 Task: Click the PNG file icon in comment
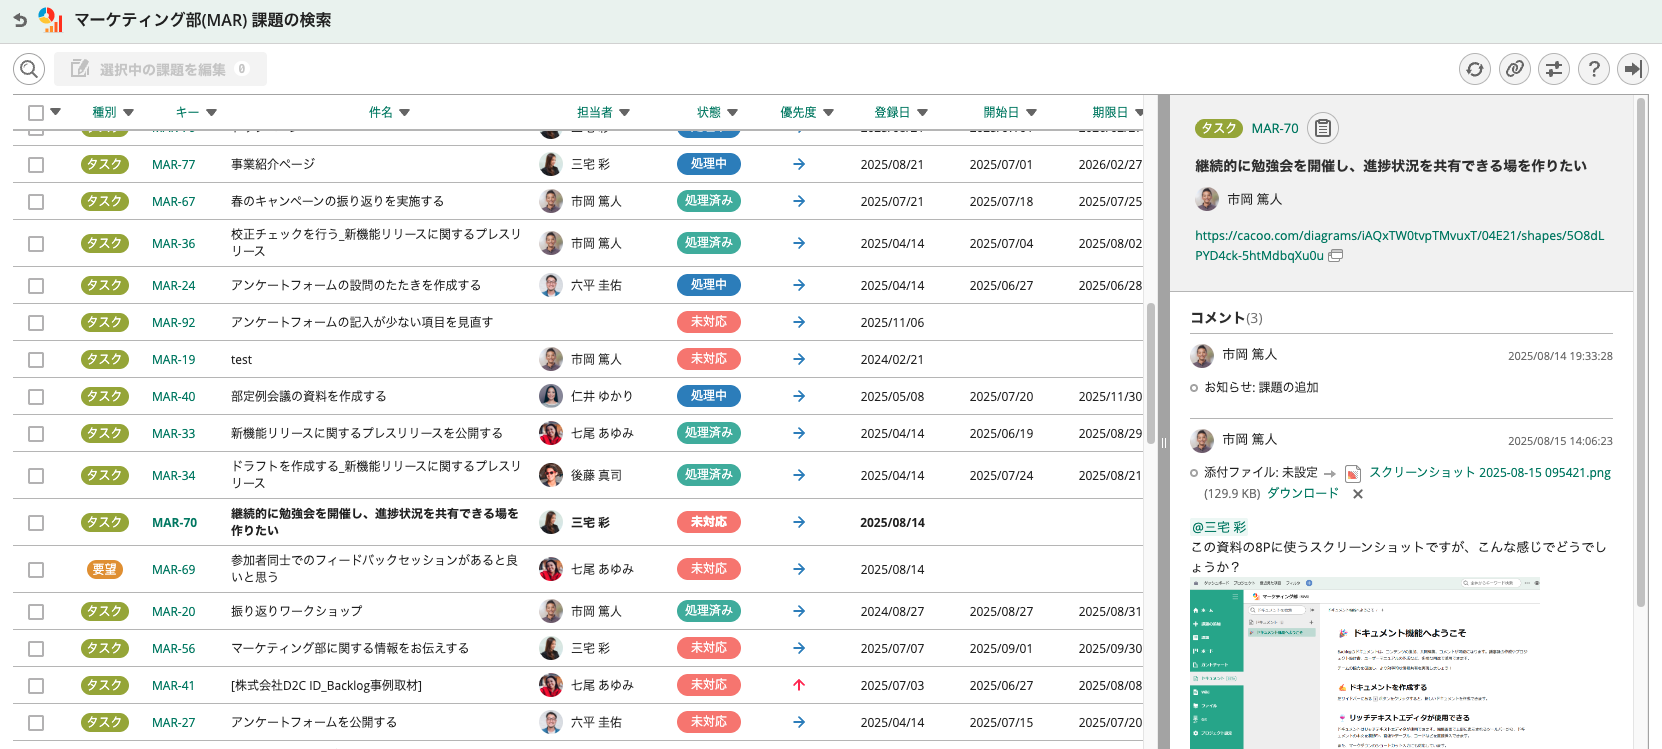pos(1353,473)
